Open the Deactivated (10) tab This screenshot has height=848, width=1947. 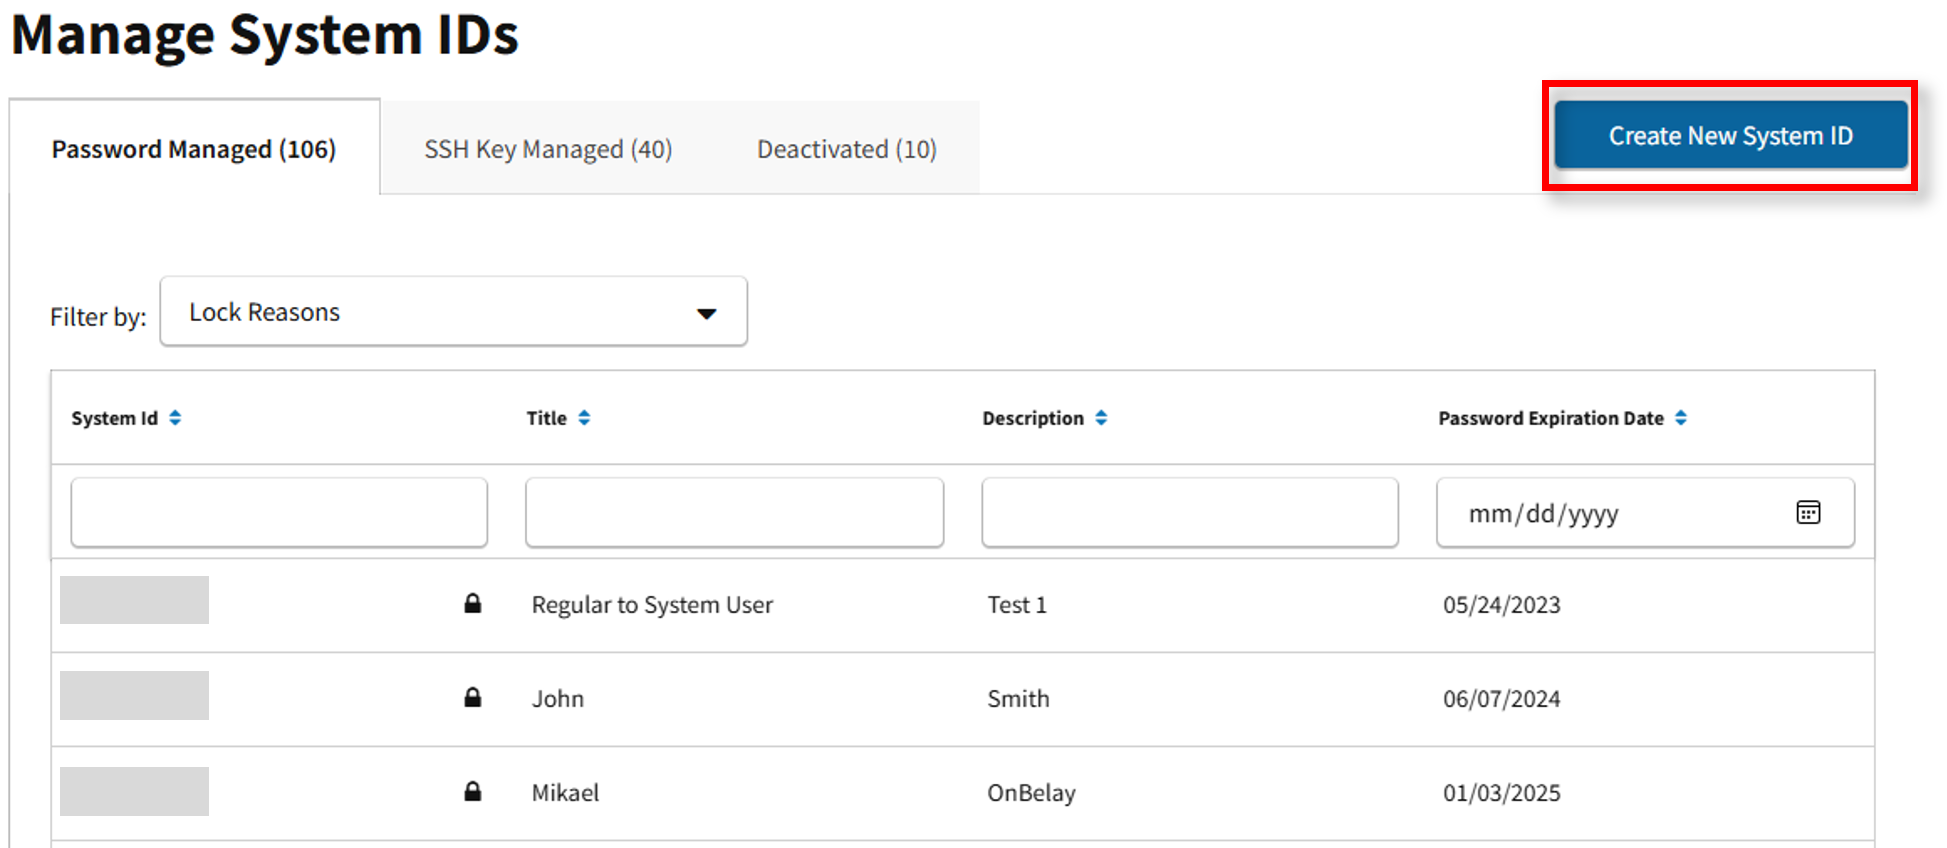[x=846, y=149]
